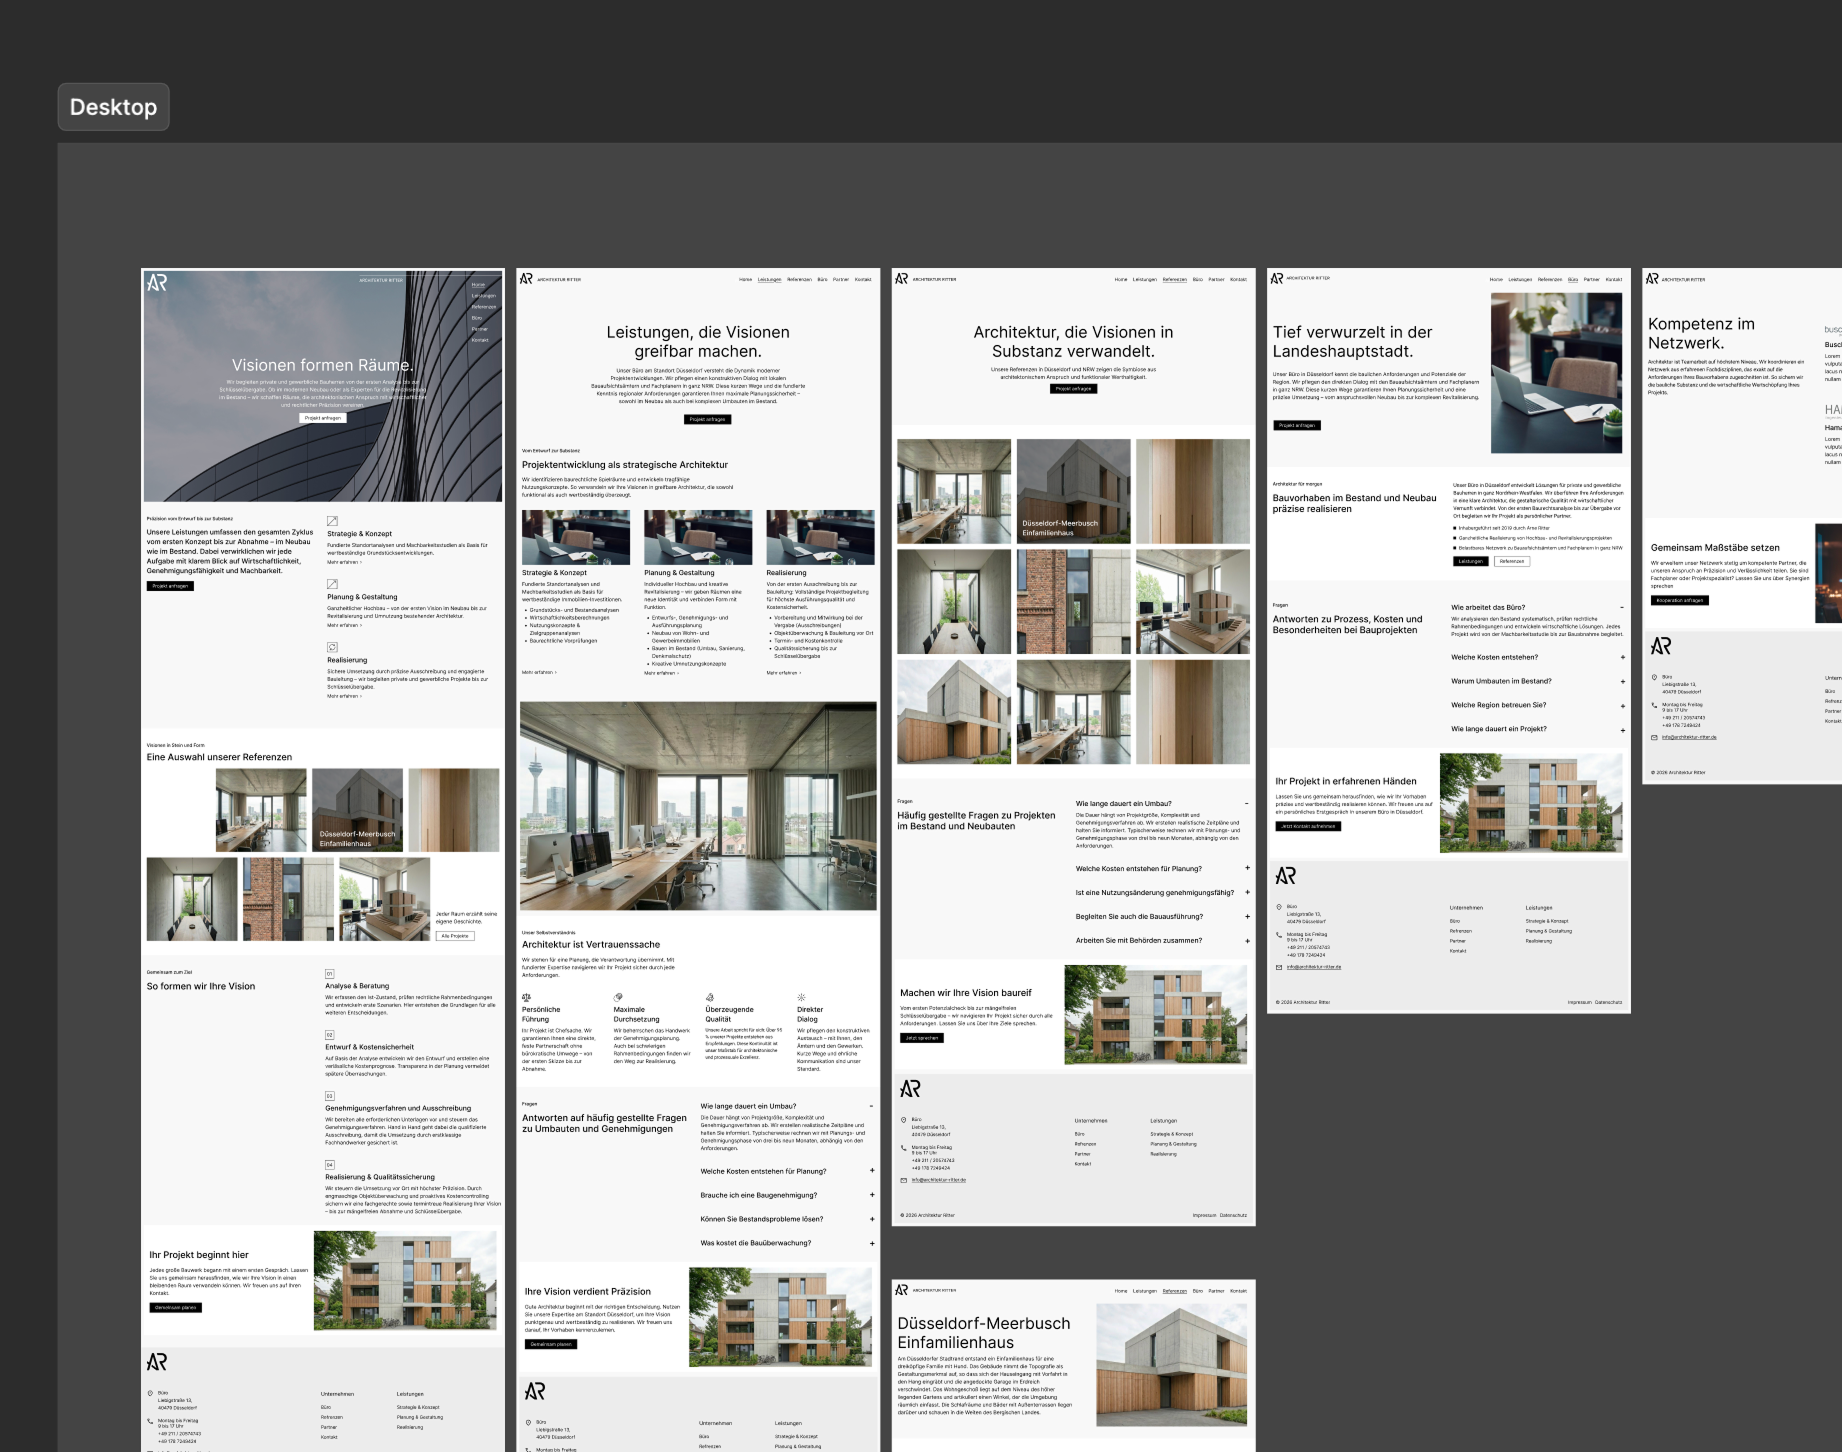This screenshot has width=1842, height=1452.
Task: Click the arrow icon above homepage Strategie & Konzept
Action: 332,521
